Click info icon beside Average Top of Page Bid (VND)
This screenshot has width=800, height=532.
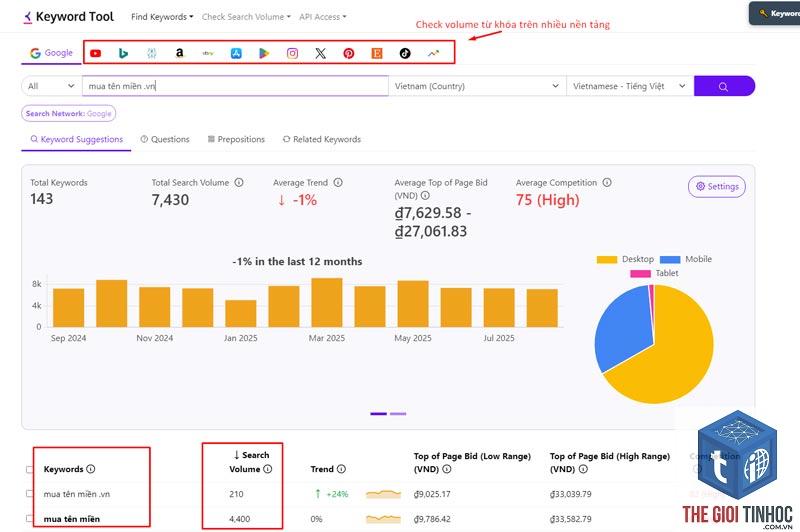pos(425,195)
